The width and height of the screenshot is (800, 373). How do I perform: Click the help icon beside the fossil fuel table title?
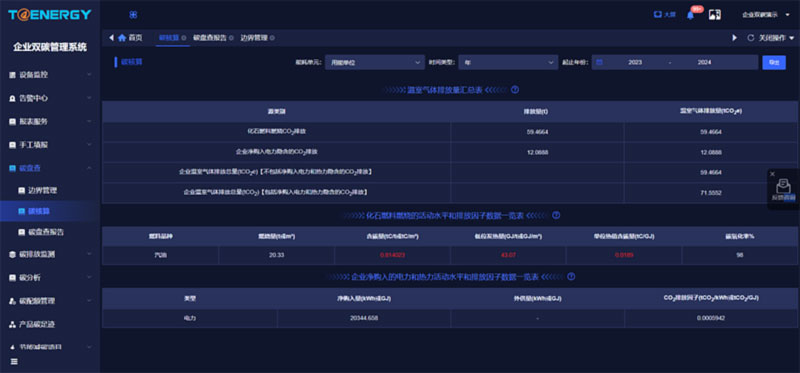coord(556,215)
